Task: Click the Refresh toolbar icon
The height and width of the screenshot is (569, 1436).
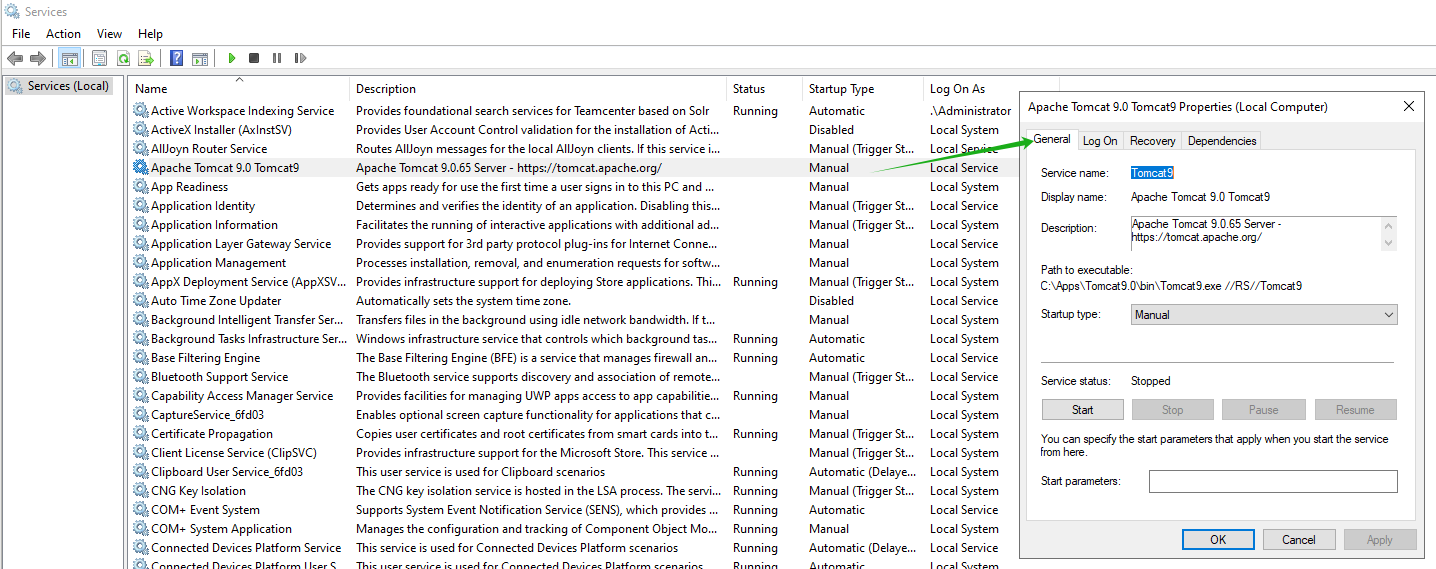Action: click(x=123, y=58)
